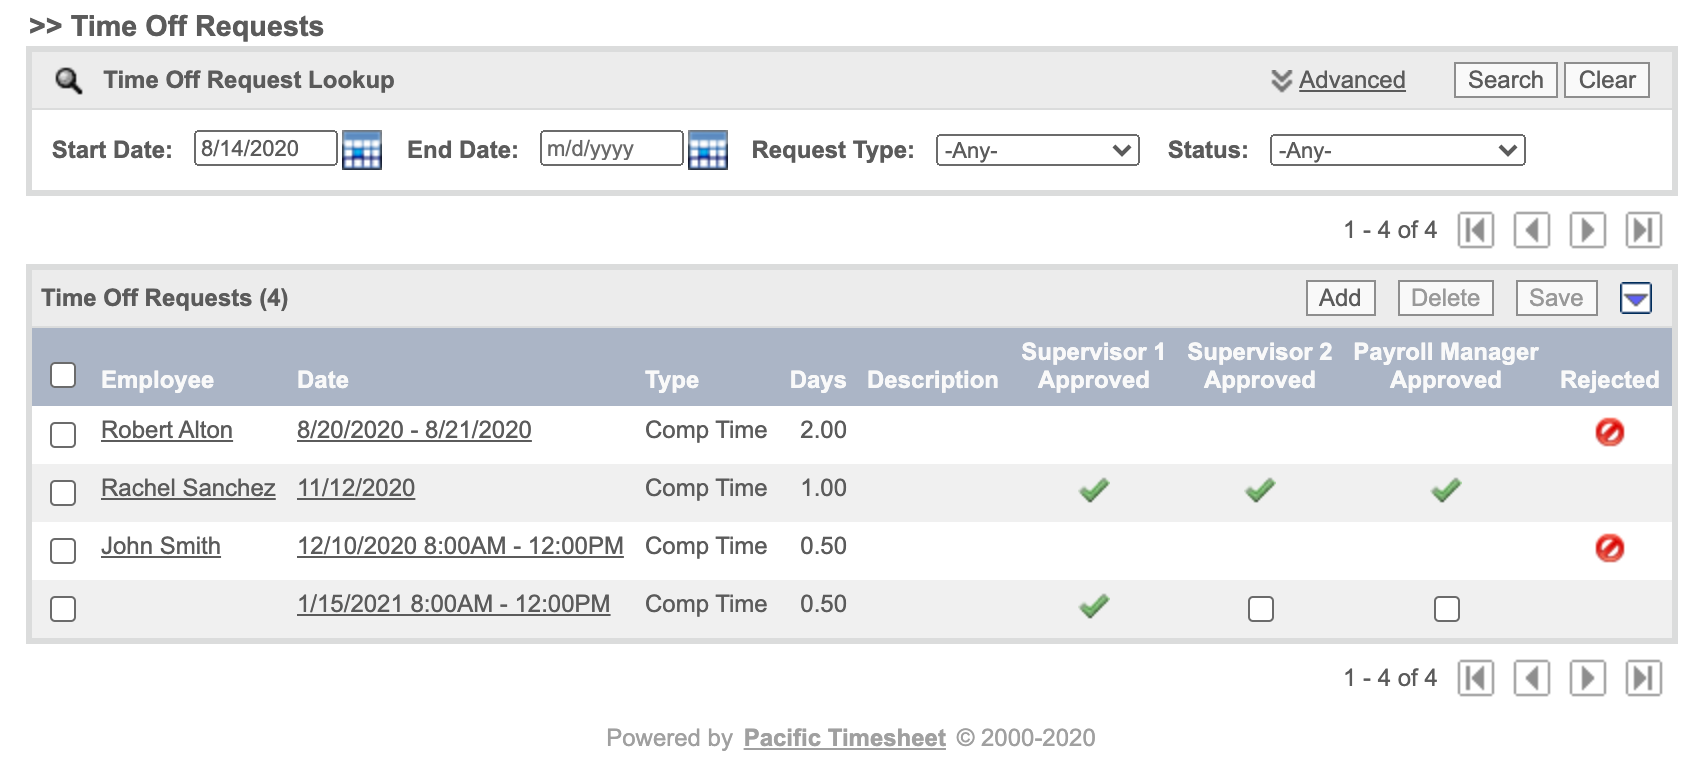The height and width of the screenshot is (776, 1704).
Task: Open the Request Type dropdown
Action: tap(1037, 150)
